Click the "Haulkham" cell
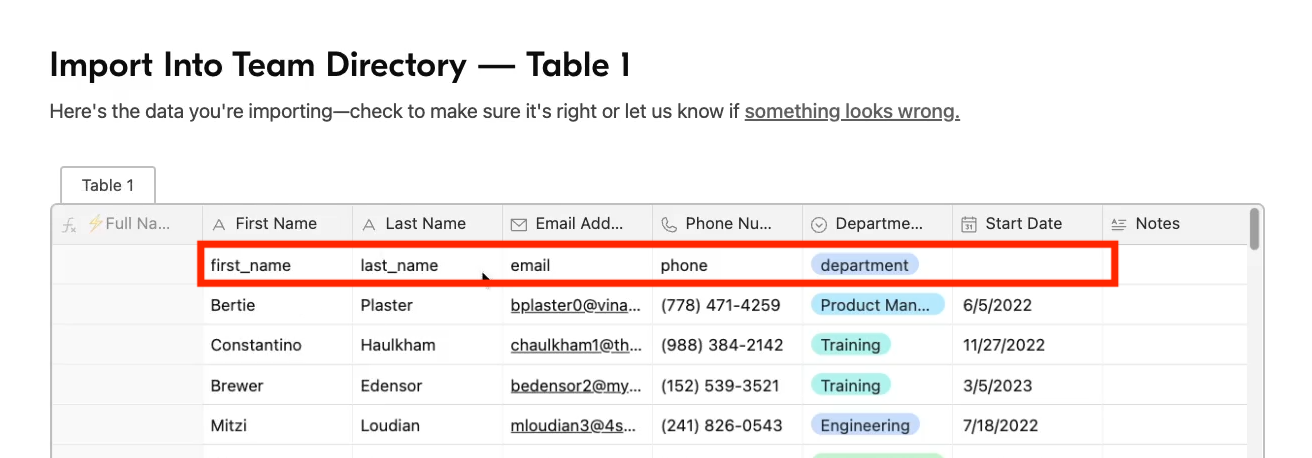The image size is (1312, 458). pyautogui.click(x=427, y=345)
